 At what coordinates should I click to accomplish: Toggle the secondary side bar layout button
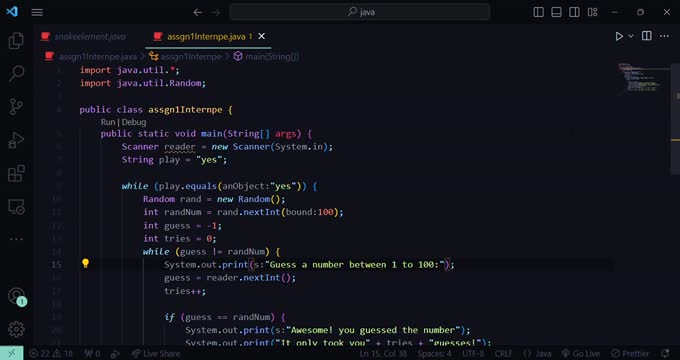(574, 12)
